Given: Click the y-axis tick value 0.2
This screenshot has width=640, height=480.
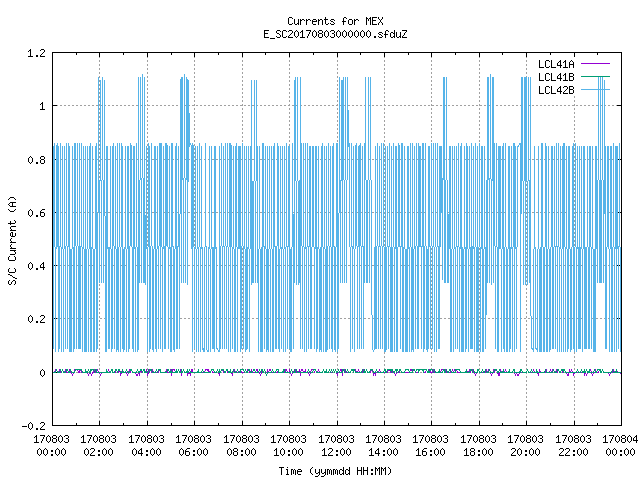Looking at the screenshot, I should coord(36,319).
